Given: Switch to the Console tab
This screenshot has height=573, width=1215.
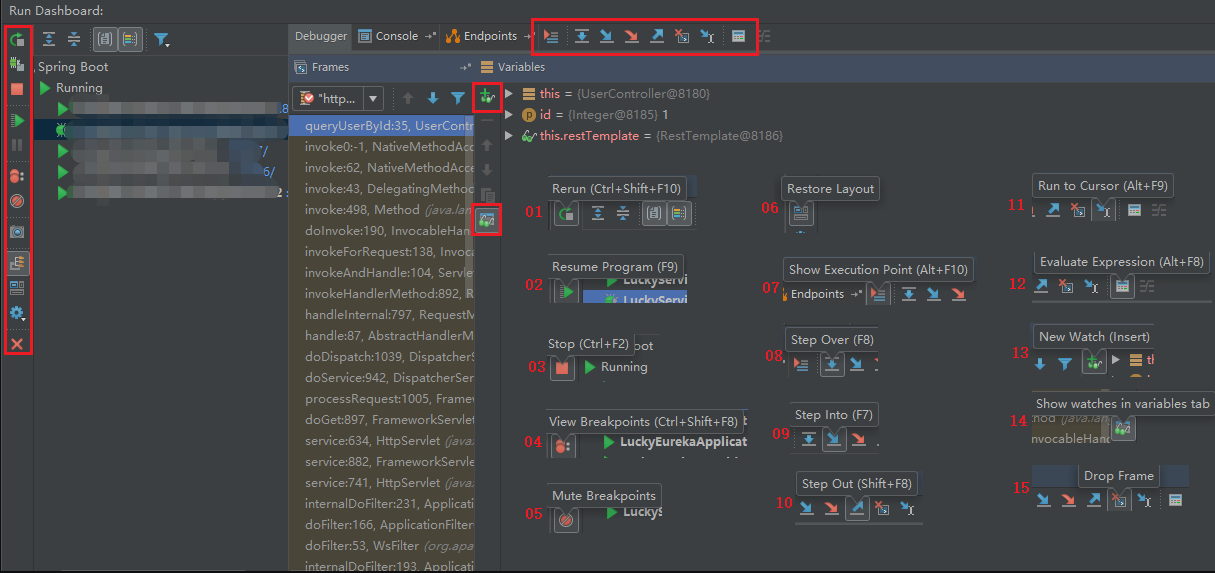Looking at the screenshot, I should click(x=396, y=36).
